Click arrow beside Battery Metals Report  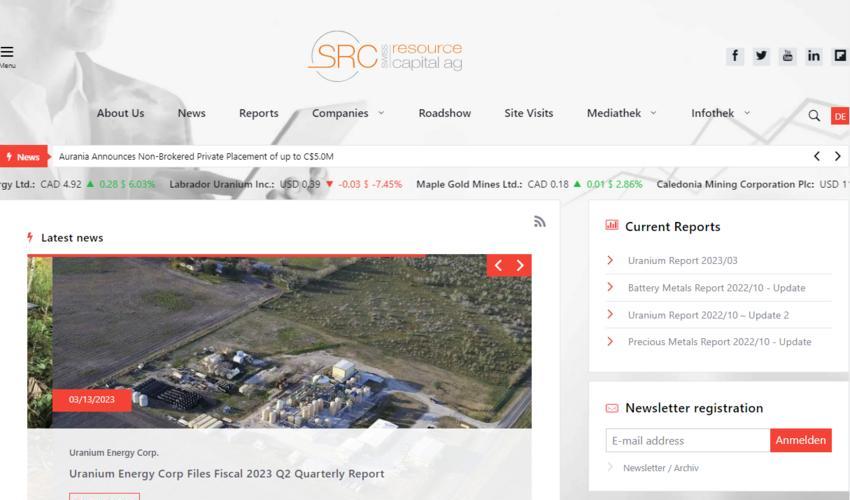(x=610, y=287)
